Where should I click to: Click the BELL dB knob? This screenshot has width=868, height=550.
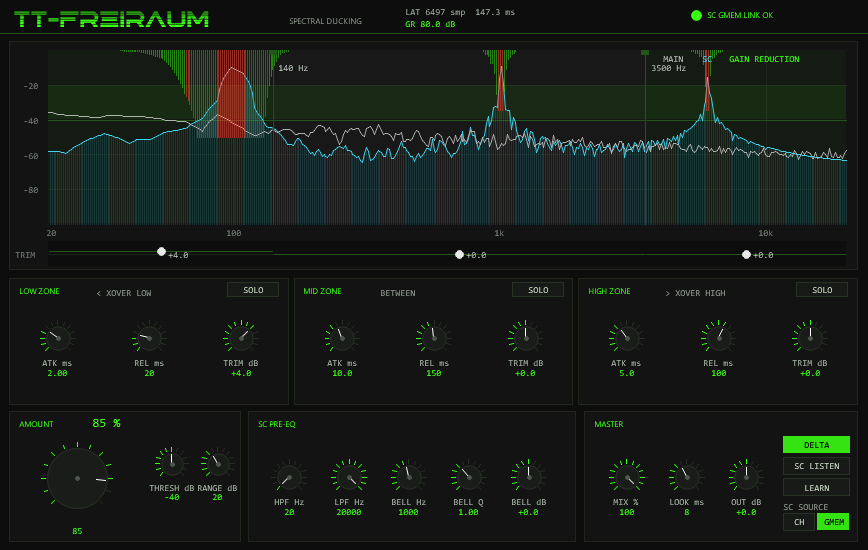[x=528, y=477]
